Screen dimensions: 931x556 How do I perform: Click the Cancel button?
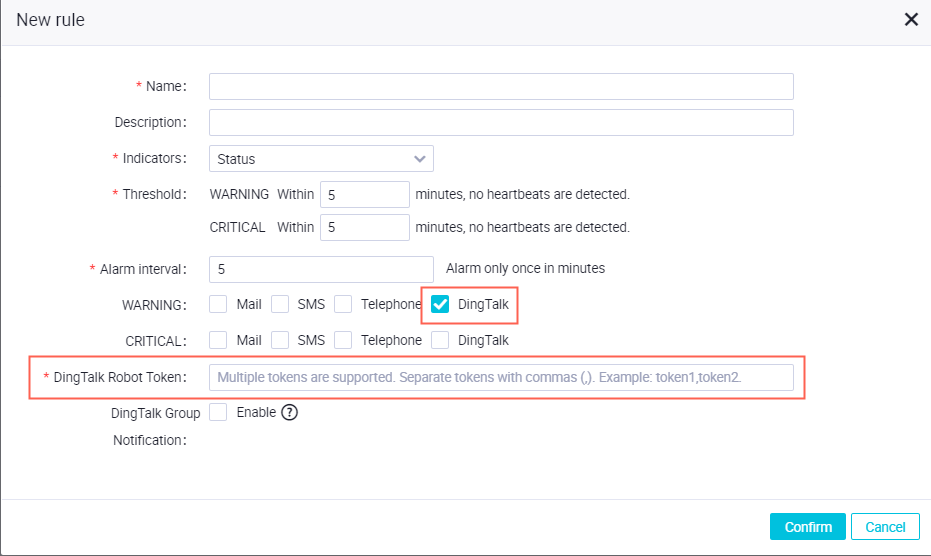(885, 527)
